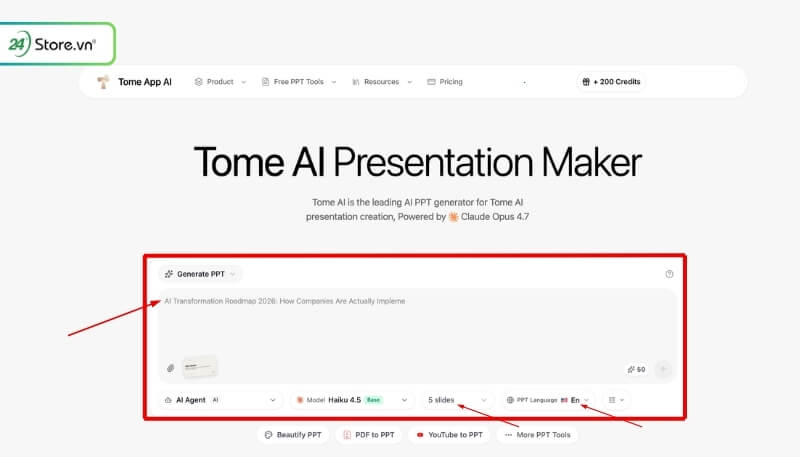800x457 pixels.
Task: Click the Resources icon in navbar
Action: pyautogui.click(x=356, y=82)
